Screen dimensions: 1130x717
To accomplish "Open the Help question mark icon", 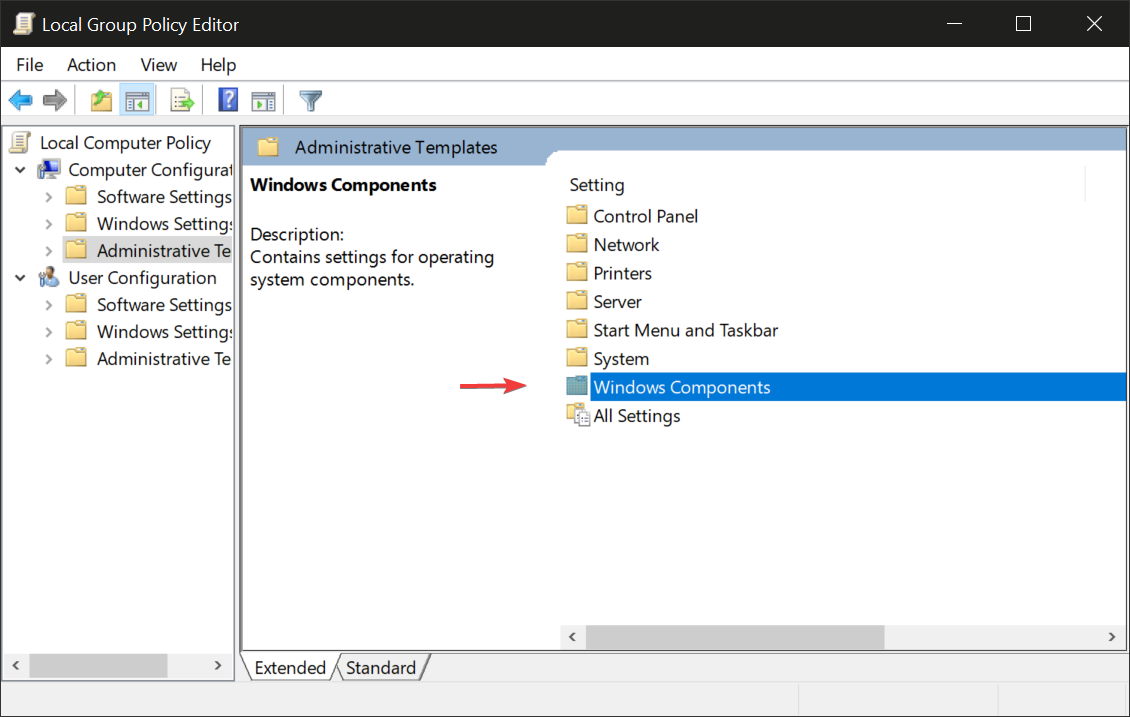I will (x=228, y=99).
